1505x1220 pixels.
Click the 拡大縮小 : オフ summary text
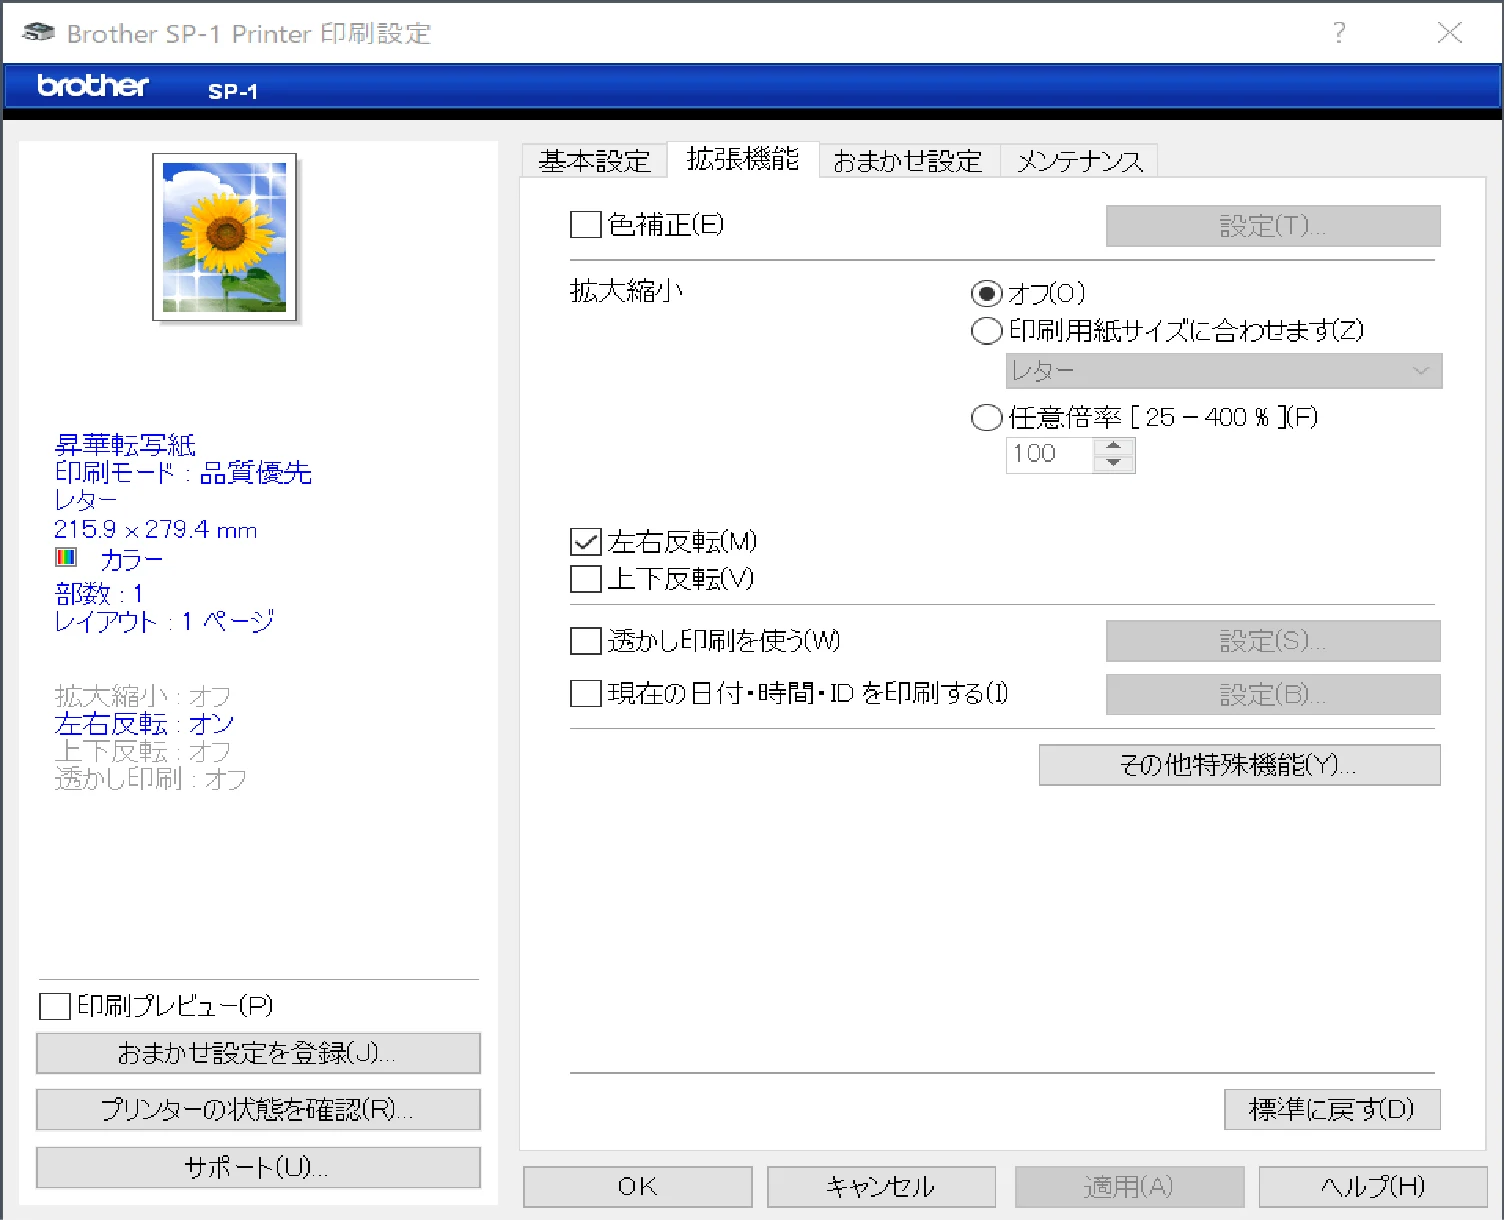(x=142, y=696)
